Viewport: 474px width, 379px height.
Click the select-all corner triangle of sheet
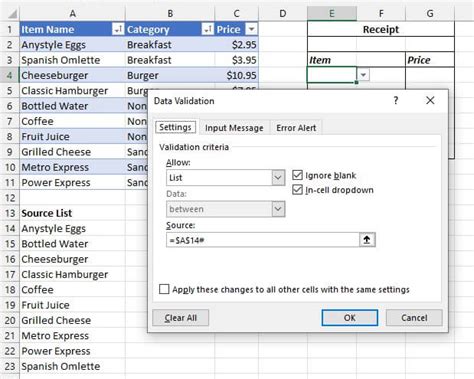(12, 14)
